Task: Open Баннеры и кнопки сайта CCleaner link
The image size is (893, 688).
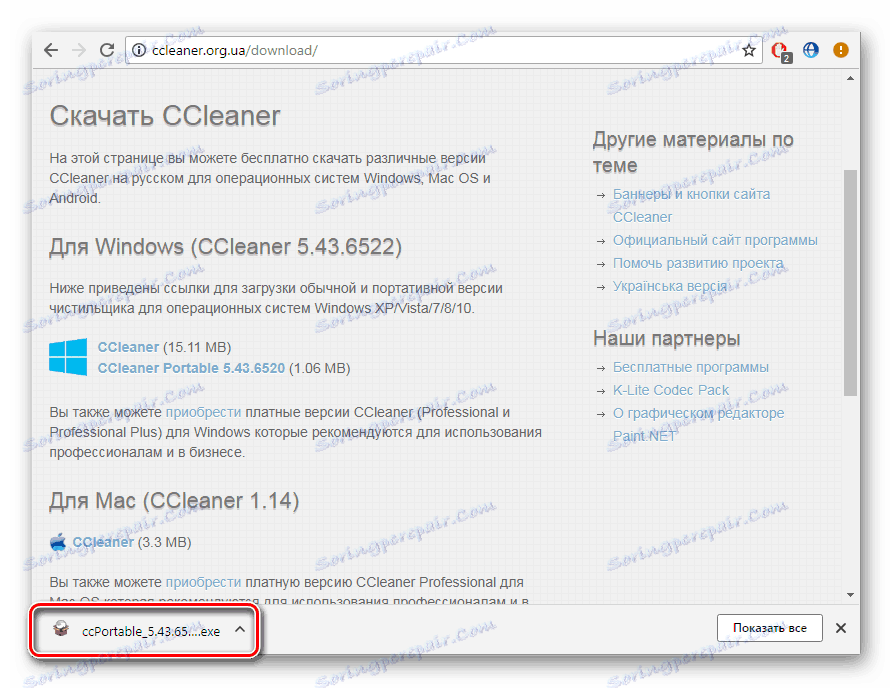Action: (x=691, y=206)
